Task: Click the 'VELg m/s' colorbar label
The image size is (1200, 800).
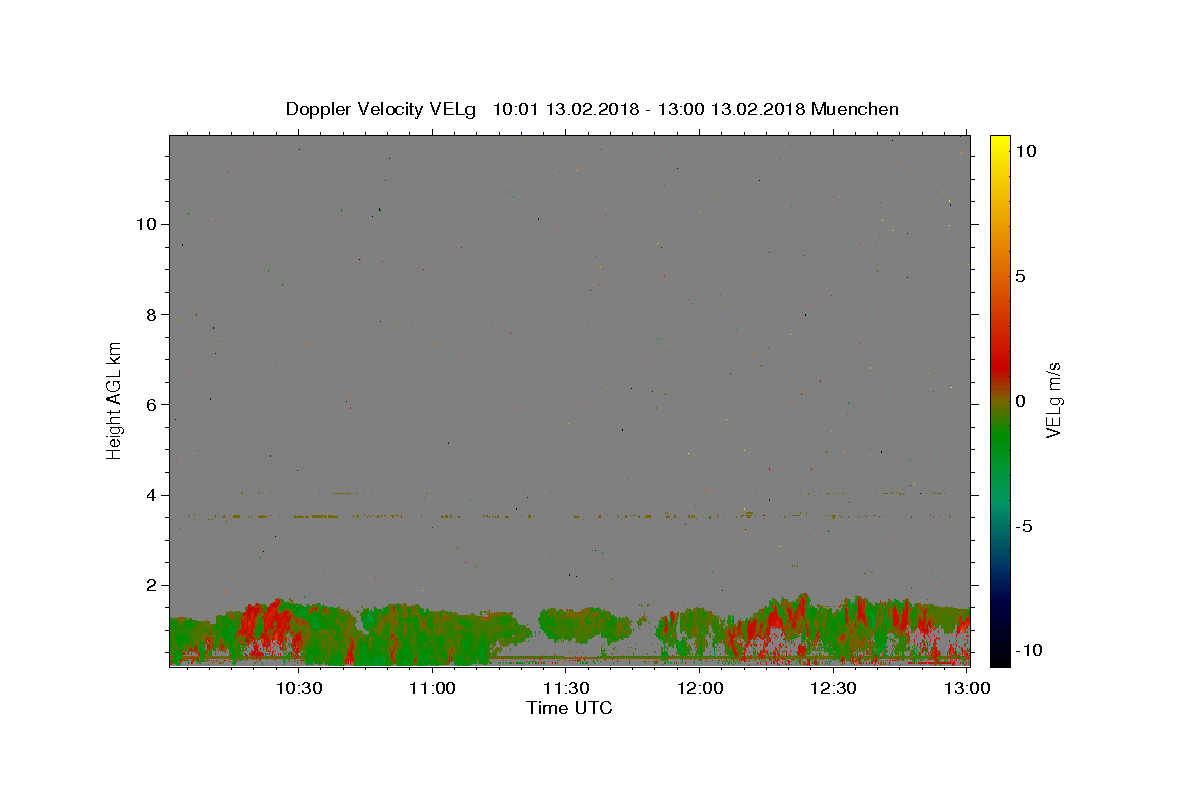Action: (x=1053, y=400)
